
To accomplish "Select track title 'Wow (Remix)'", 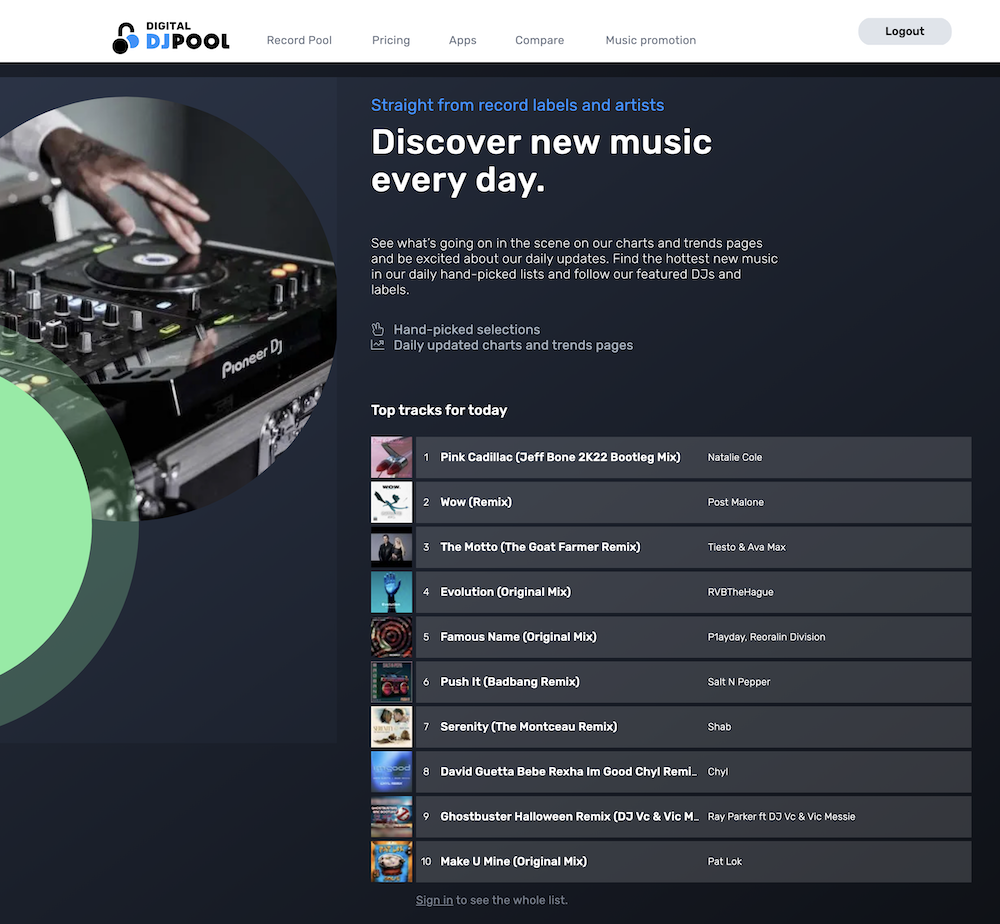I will (x=476, y=502).
